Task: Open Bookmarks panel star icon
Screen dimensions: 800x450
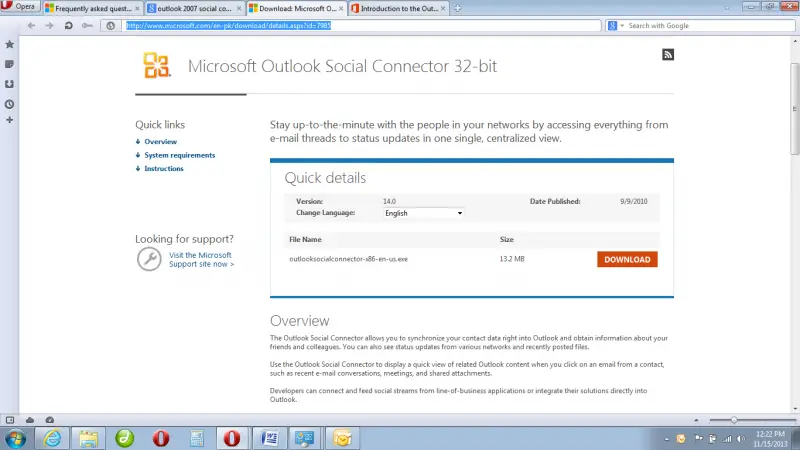Action: point(9,45)
